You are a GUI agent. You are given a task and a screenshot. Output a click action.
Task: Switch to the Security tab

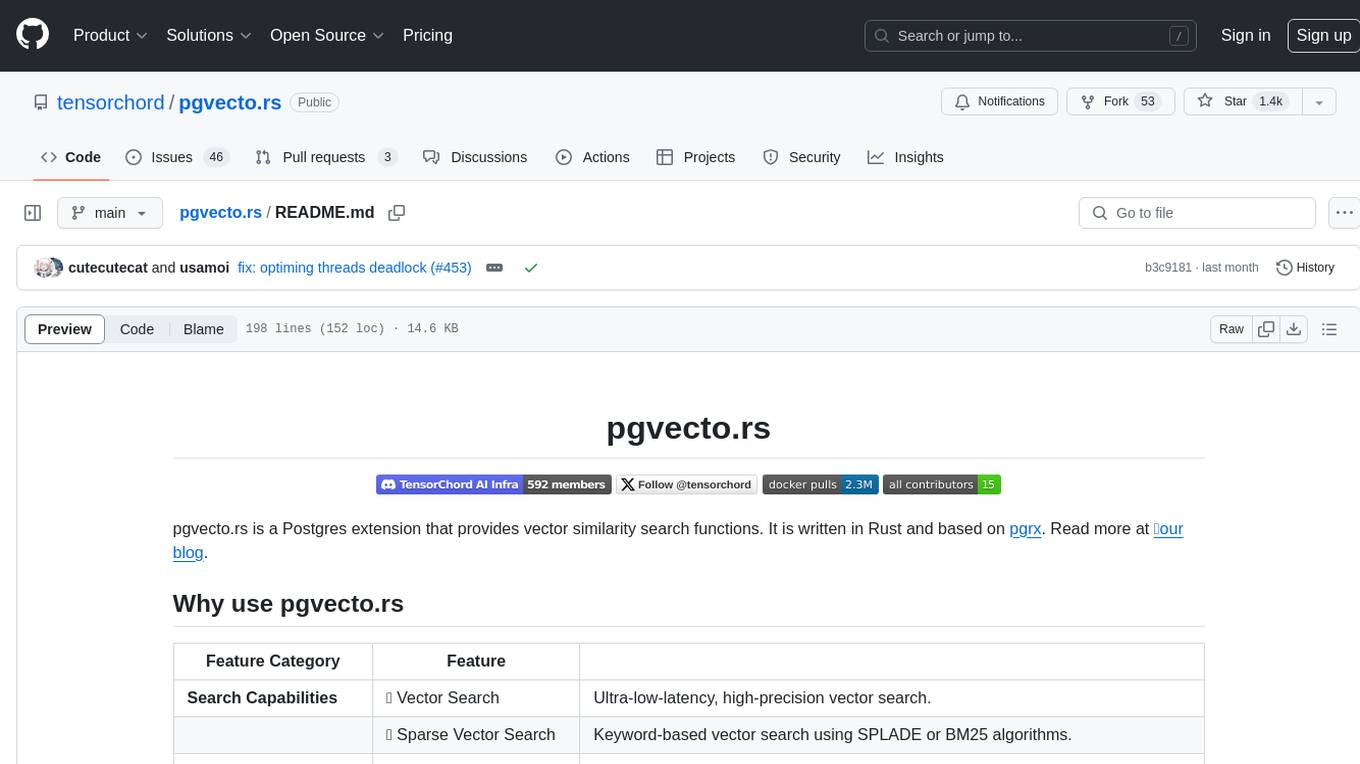coord(801,157)
